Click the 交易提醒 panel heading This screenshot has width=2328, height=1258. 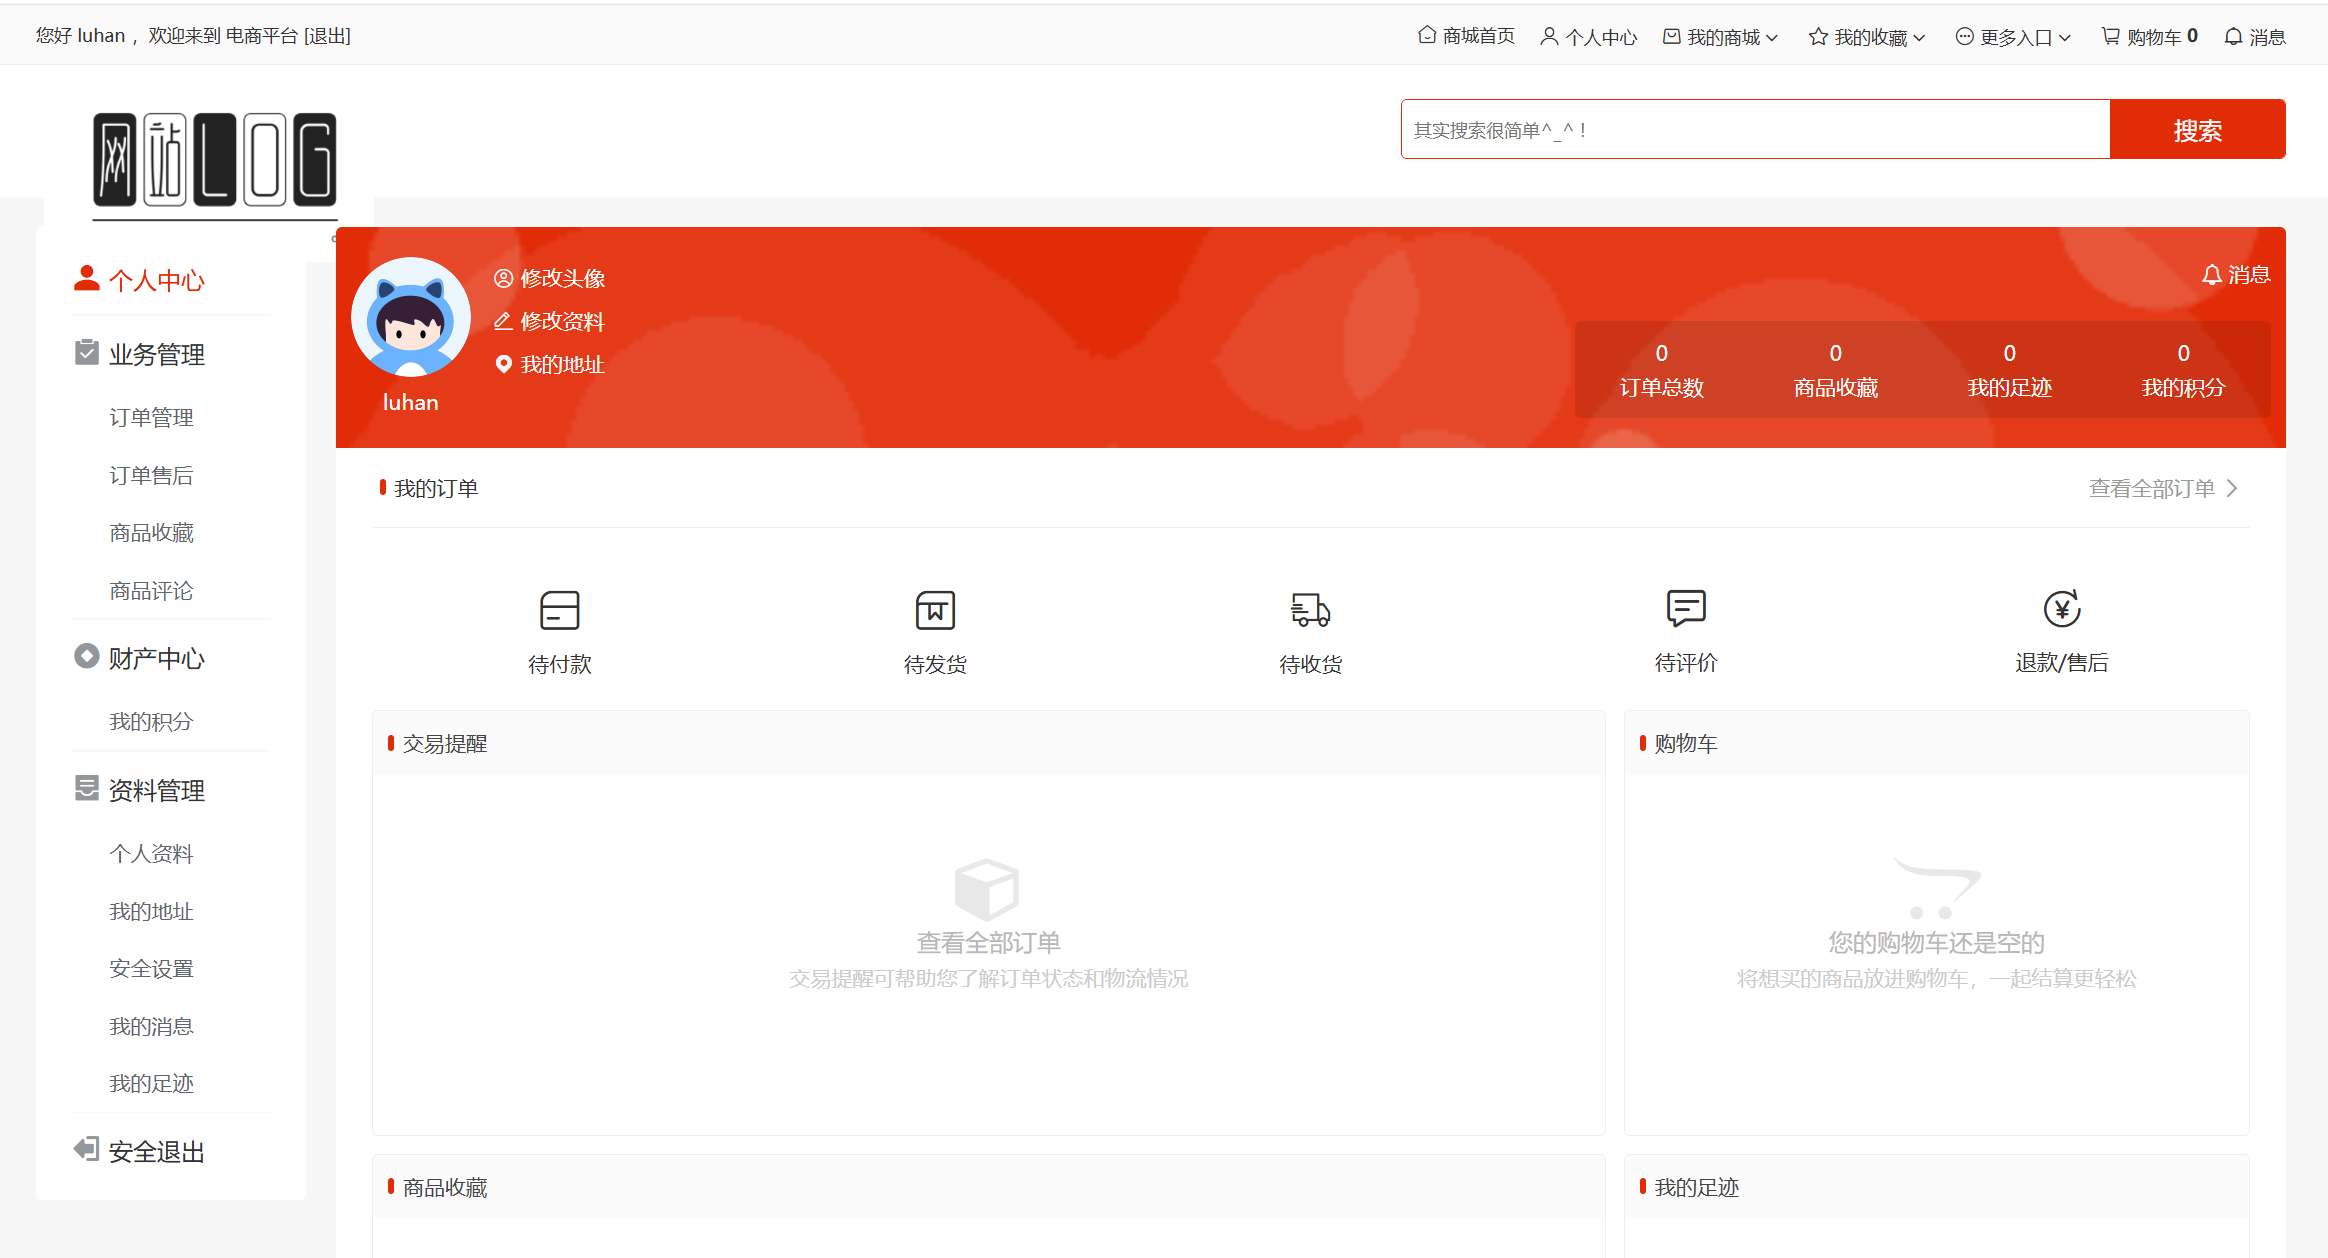pos(445,744)
